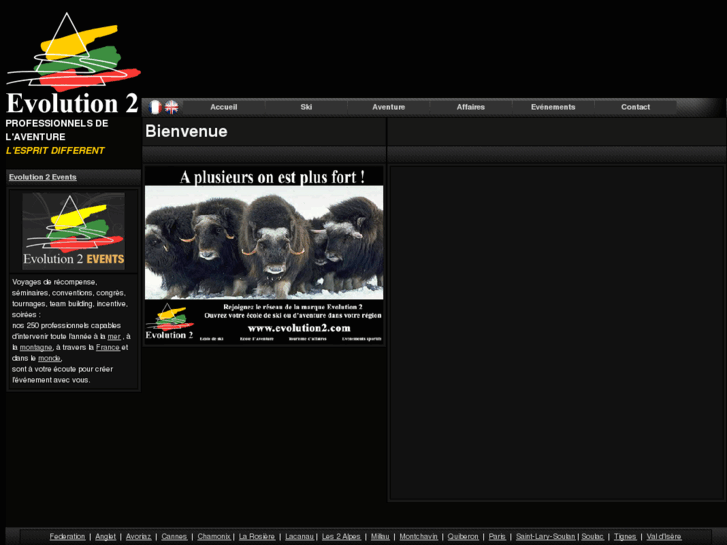Screen dimensions: 727x545
Task: Open the Quiberon footer link
Action: (463, 537)
